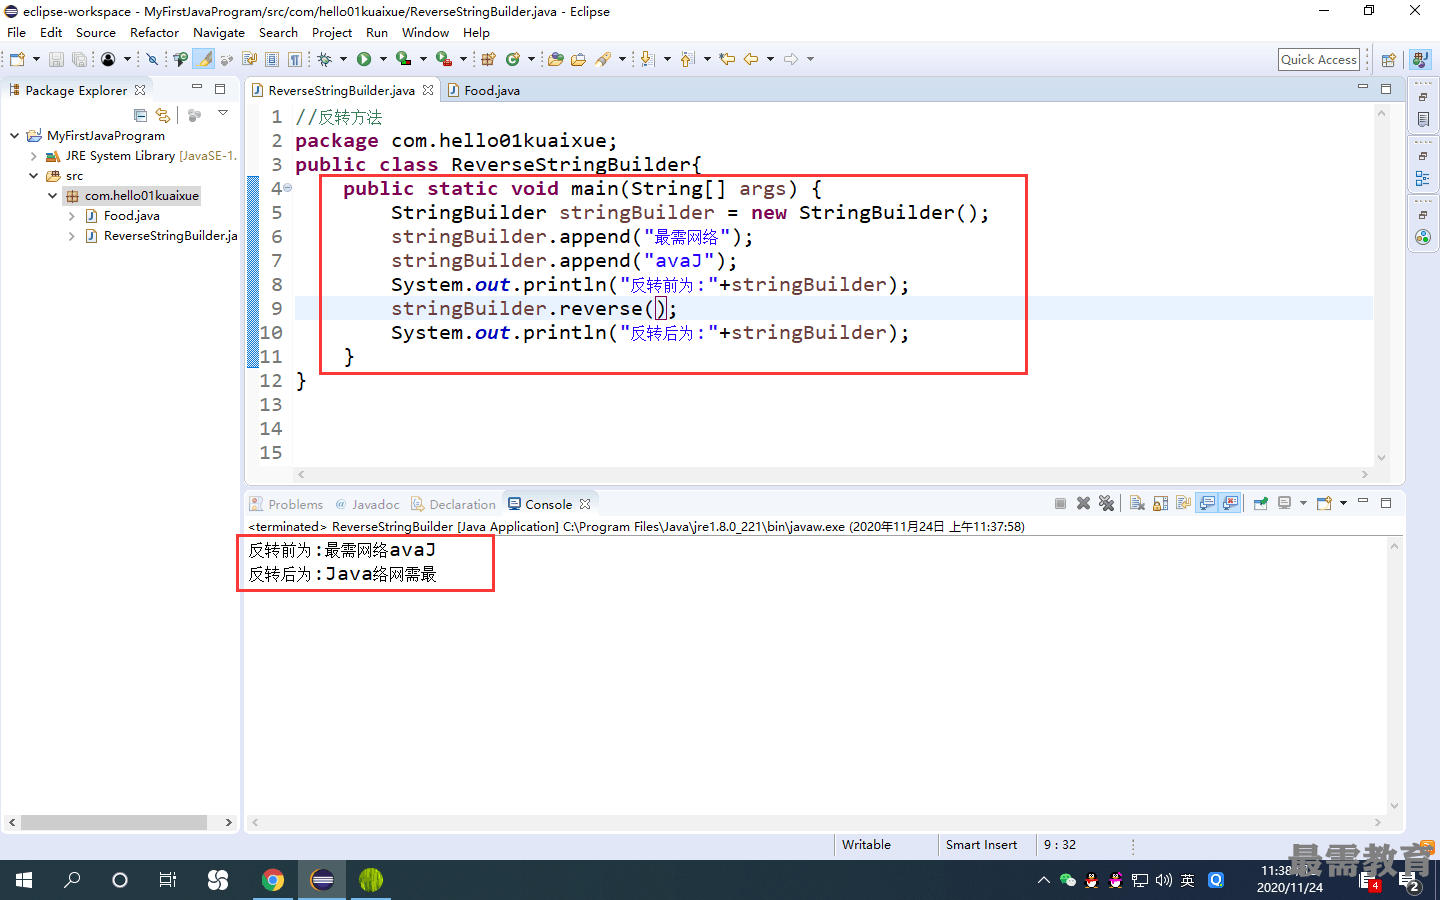Toggle Show Console on Standard Error
The image size is (1440, 900).
pyautogui.click(x=1230, y=503)
